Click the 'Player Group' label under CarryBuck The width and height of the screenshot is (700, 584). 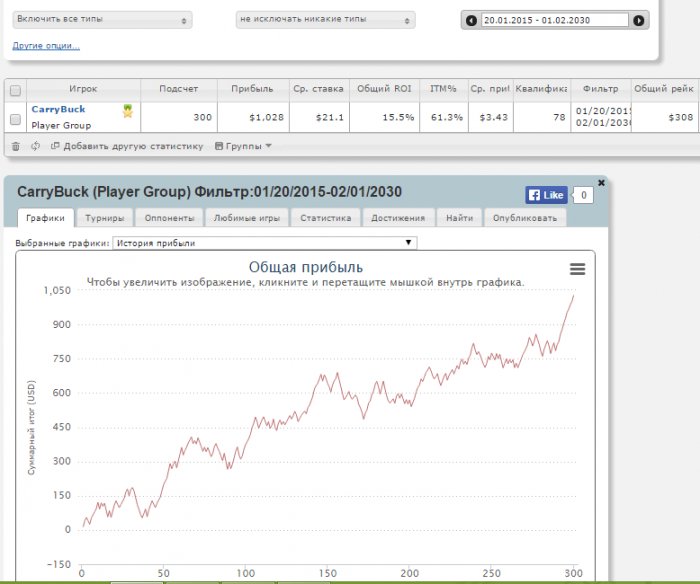pos(61,125)
